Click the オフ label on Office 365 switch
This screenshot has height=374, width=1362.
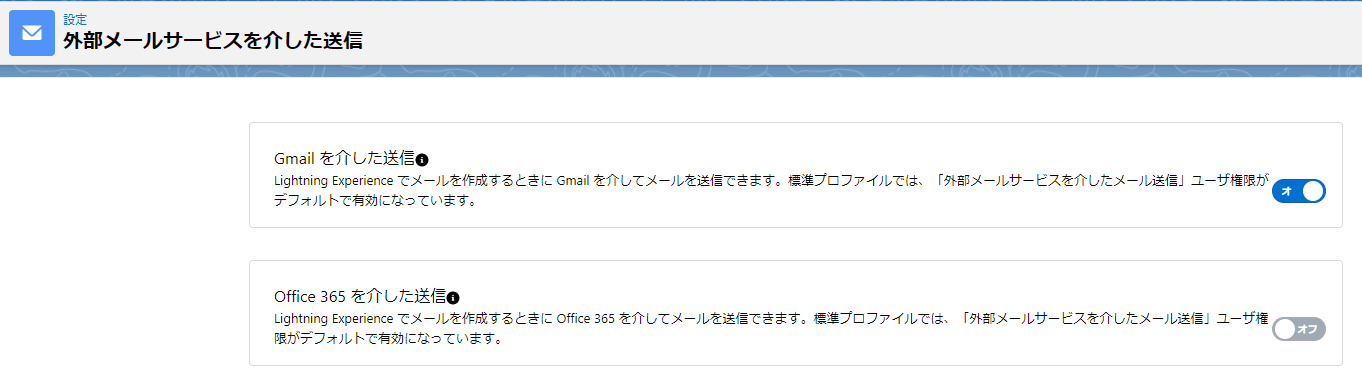pos(1306,329)
